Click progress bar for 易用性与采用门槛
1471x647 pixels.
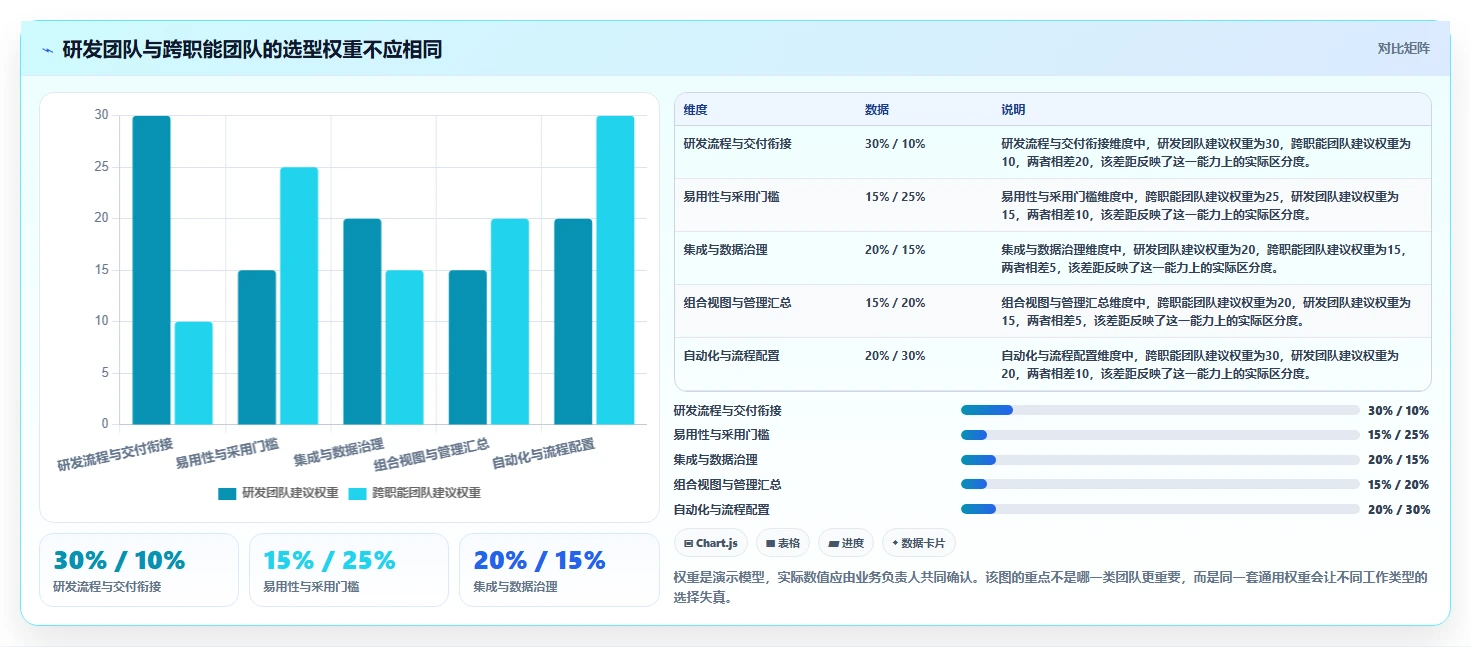point(1160,435)
